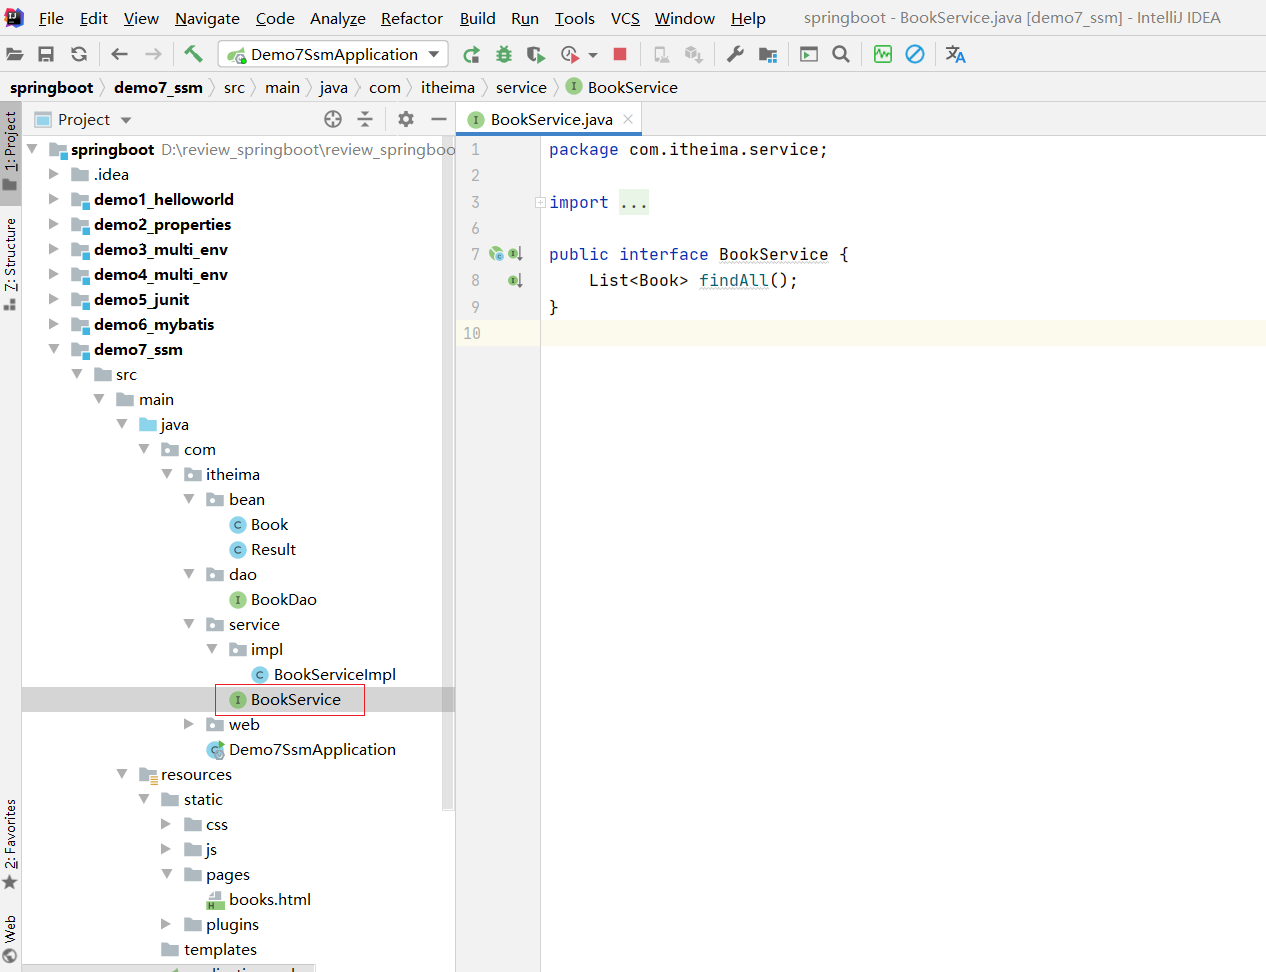
Task: Open BookServiceImpl in the project tree
Action: (x=334, y=675)
